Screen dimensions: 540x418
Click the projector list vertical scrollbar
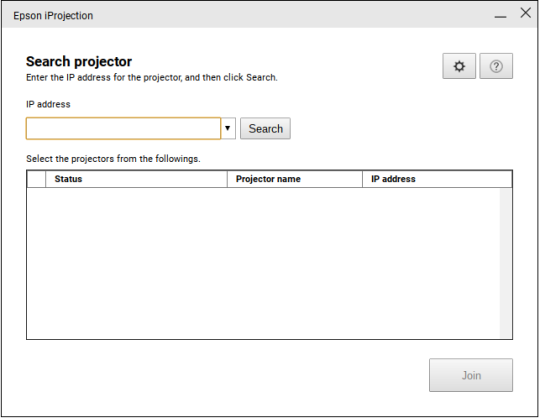tap(506, 263)
